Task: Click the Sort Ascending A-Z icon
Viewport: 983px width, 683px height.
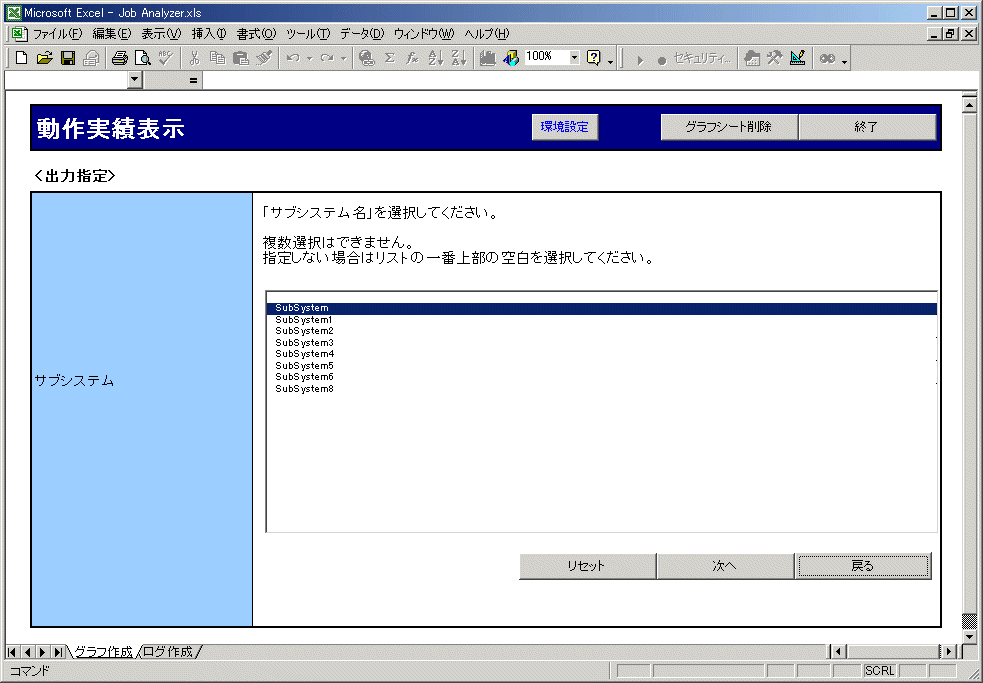Action: [435, 58]
